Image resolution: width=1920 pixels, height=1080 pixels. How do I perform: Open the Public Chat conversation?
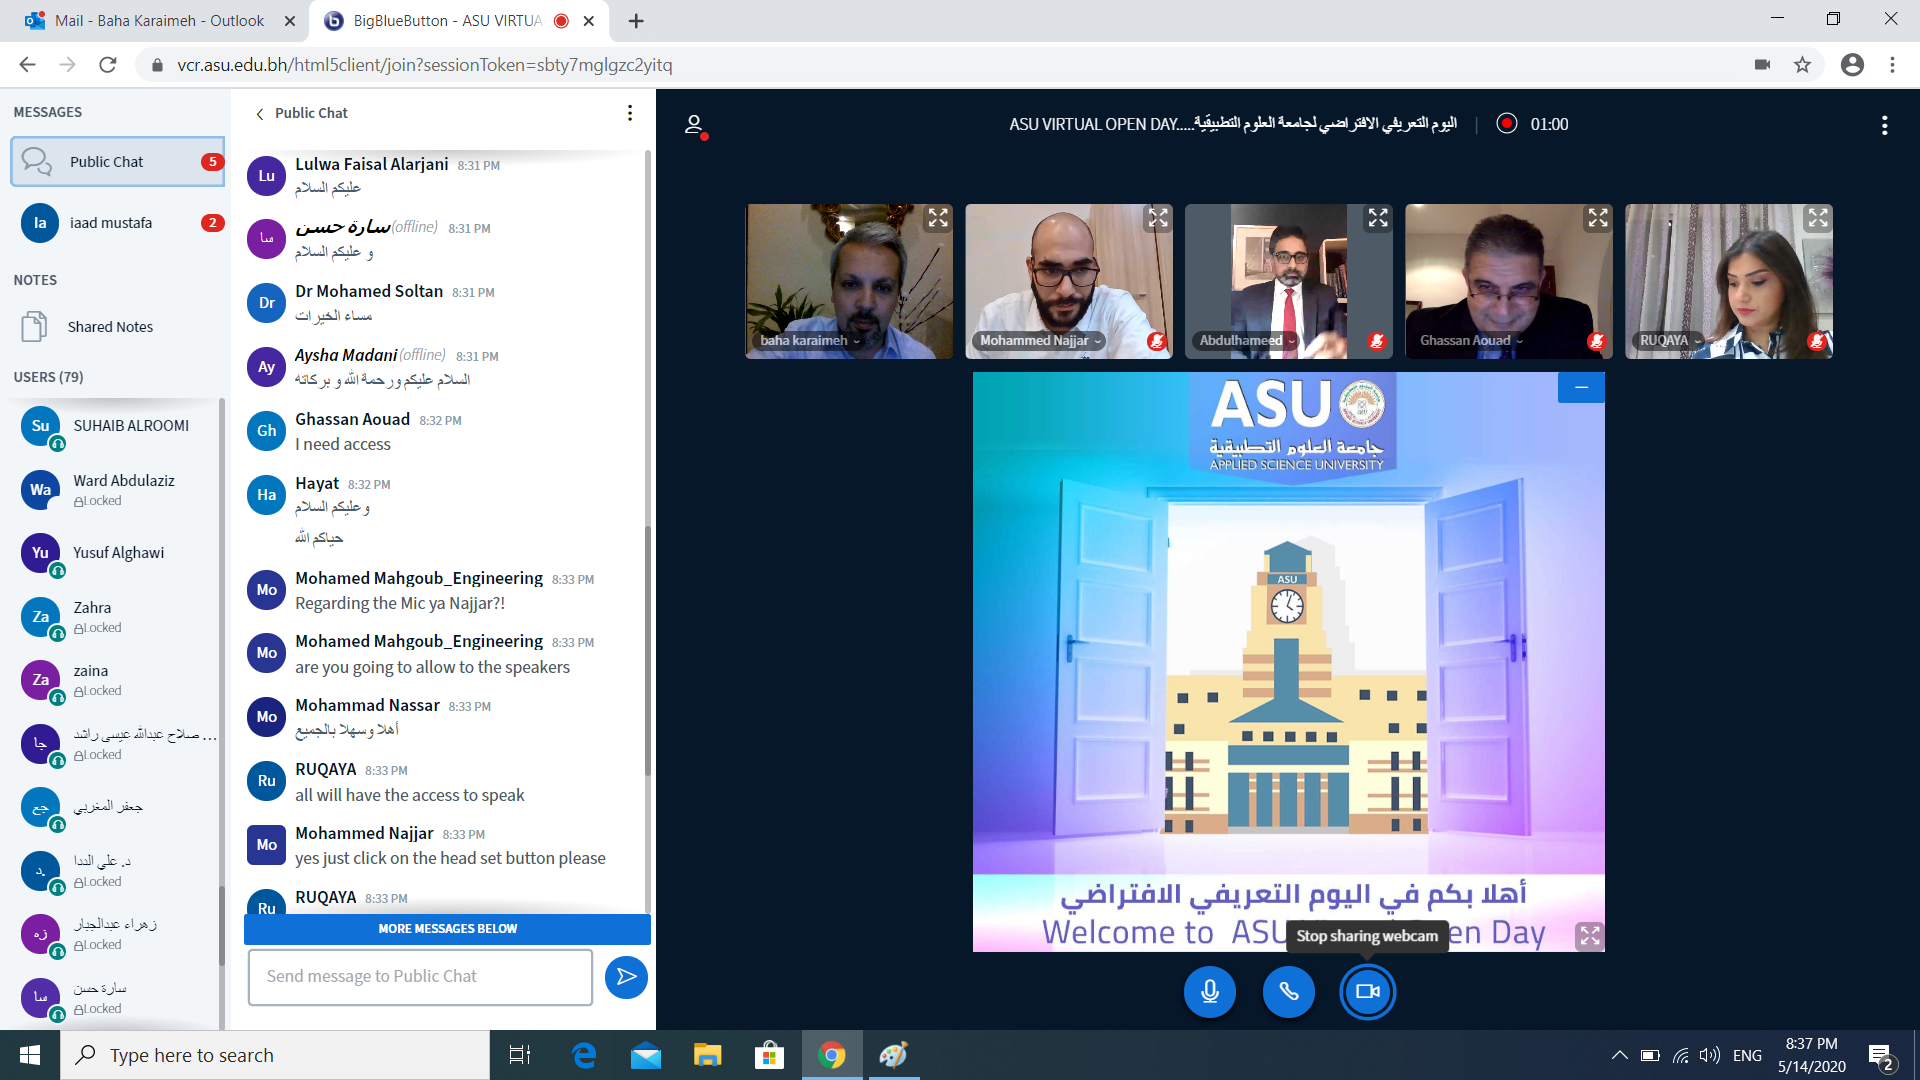point(118,162)
